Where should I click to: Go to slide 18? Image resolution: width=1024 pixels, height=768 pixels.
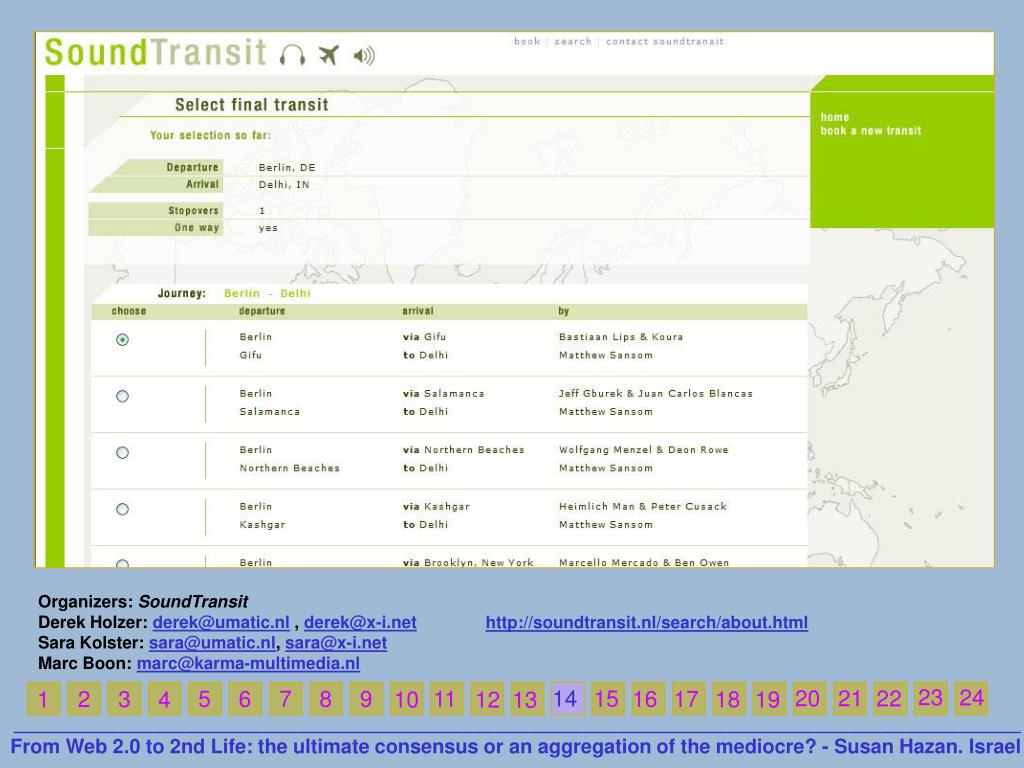coord(729,699)
